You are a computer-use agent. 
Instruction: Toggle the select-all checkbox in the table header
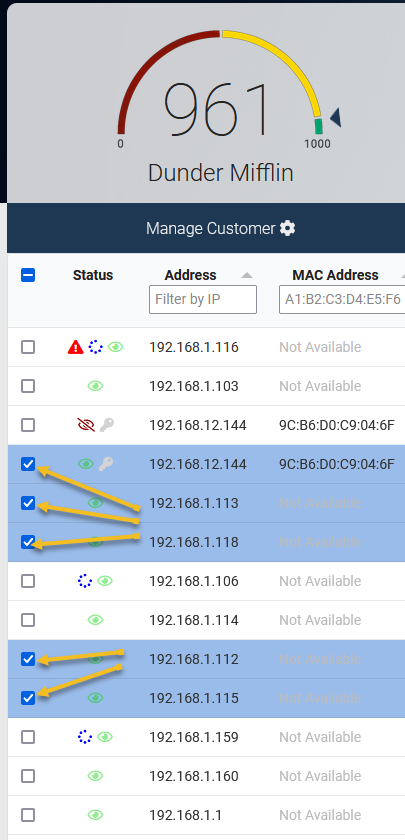click(x=28, y=275)
